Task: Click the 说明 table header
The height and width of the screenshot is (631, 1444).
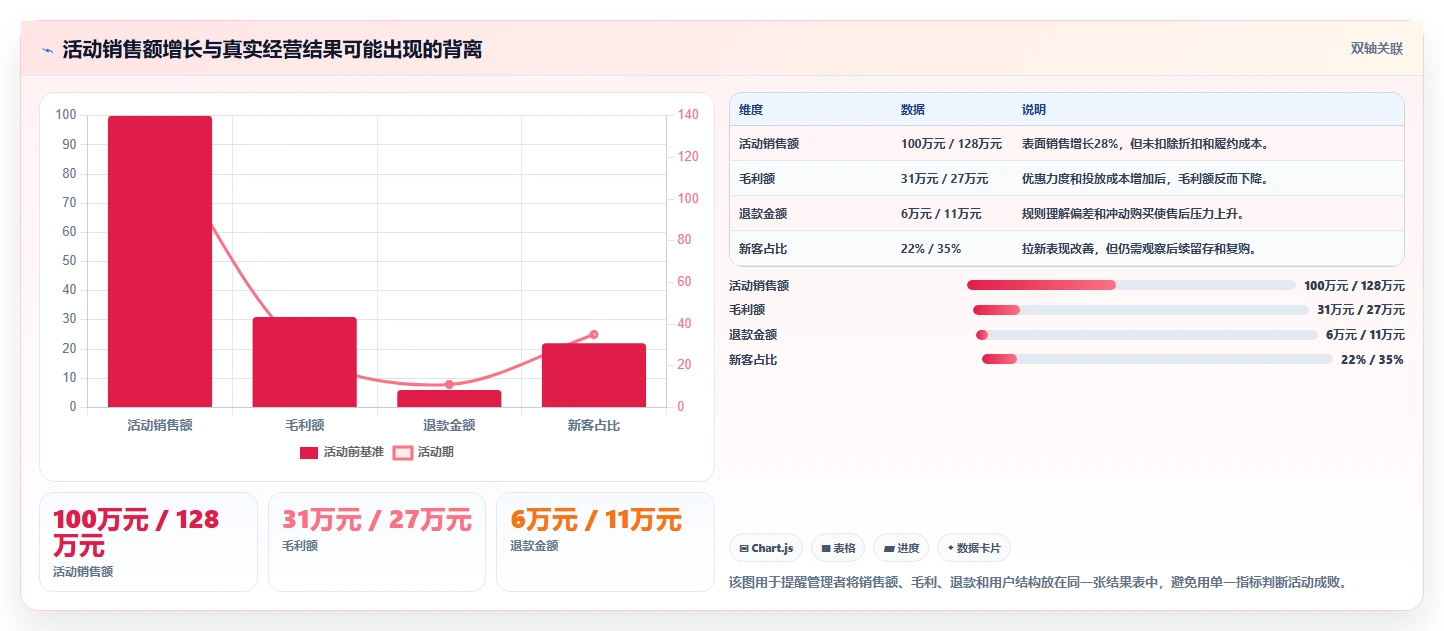Action: tap(1034, 110)
